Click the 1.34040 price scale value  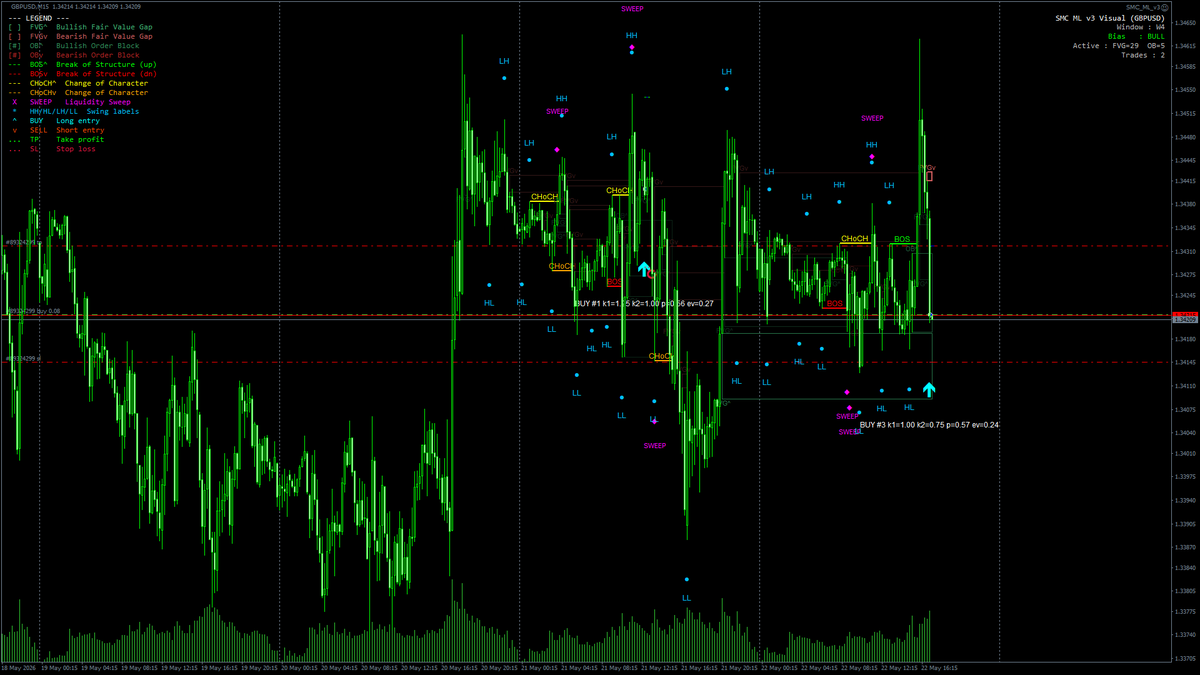(1185, 432)
